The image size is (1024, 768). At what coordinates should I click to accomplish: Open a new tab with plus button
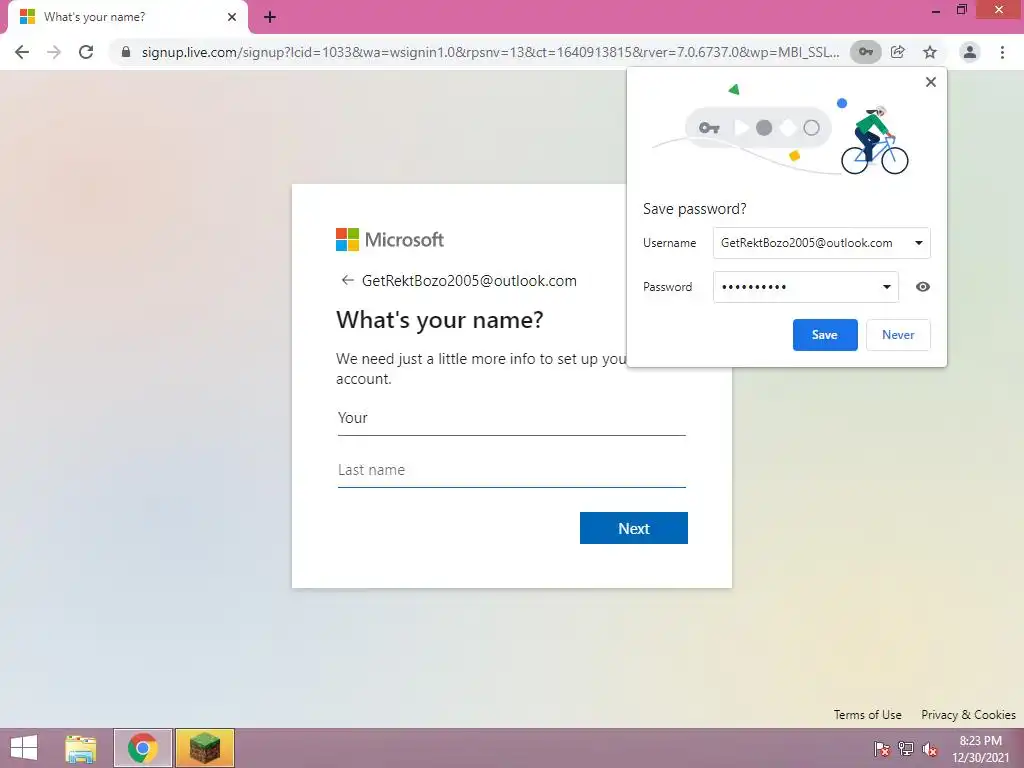pyautogui.click(x=270, y=18)
